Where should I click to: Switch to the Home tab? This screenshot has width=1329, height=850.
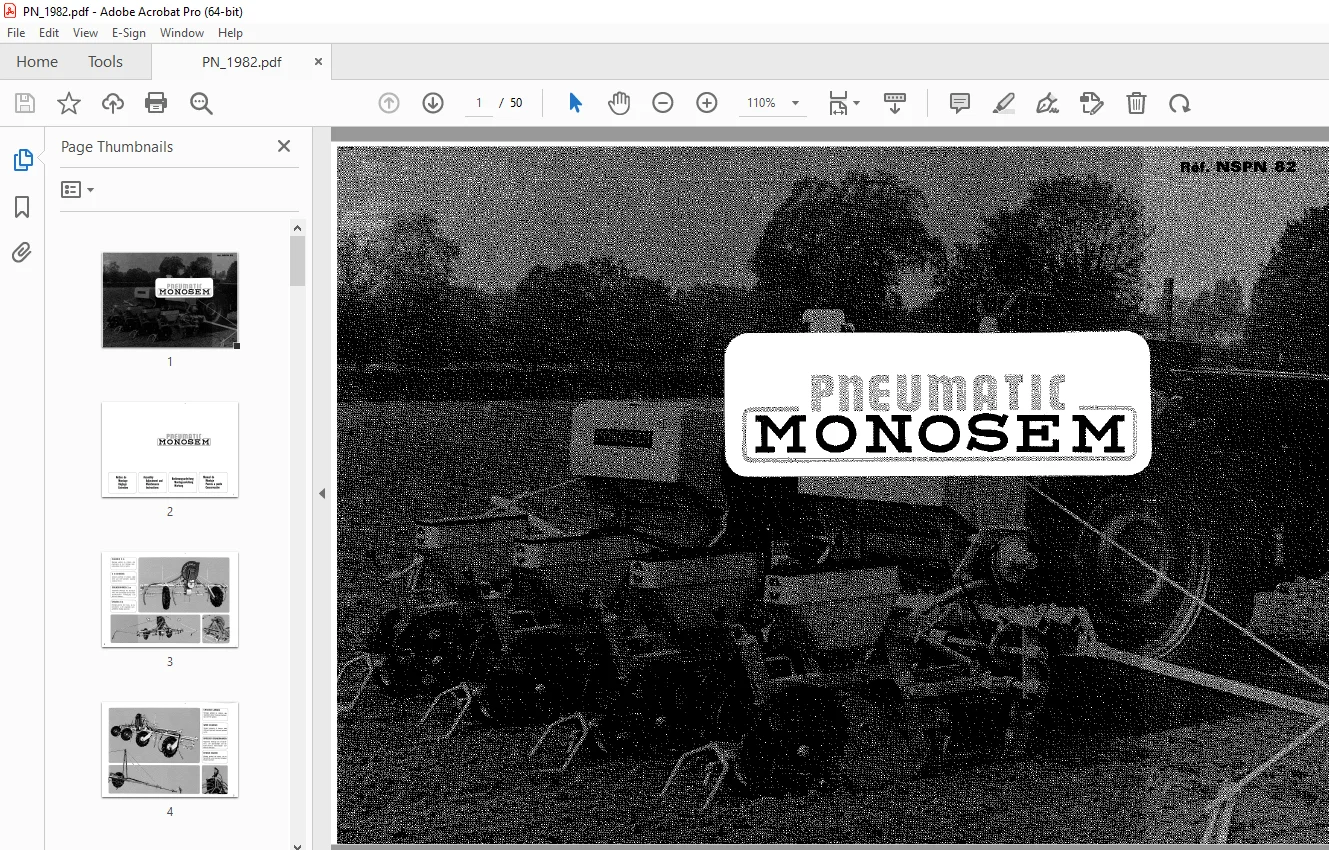[x=37, y=62]
